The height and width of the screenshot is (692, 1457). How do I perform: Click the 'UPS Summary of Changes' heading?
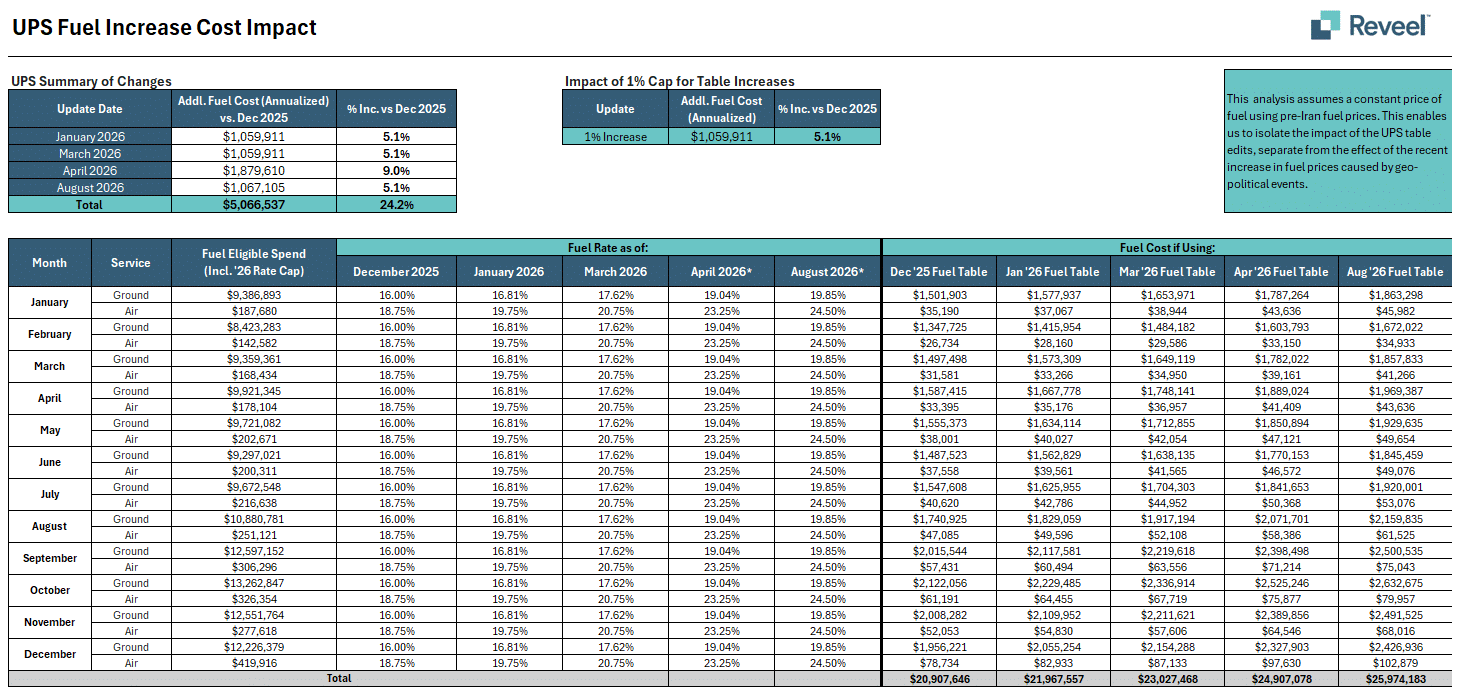(x=91, y=82)
